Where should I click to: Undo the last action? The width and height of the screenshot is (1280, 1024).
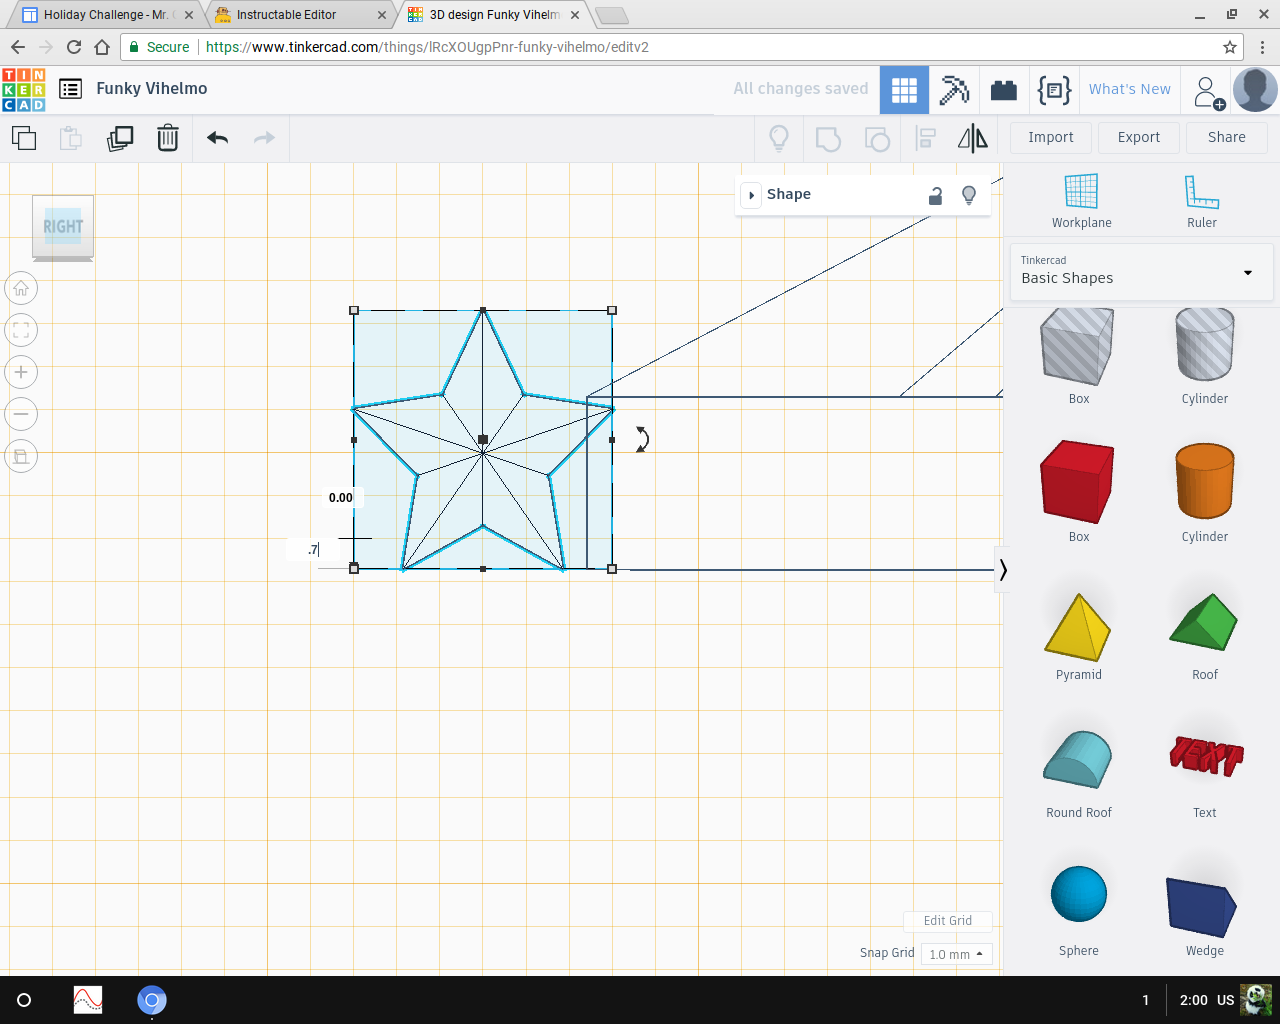tap(217, 138)
